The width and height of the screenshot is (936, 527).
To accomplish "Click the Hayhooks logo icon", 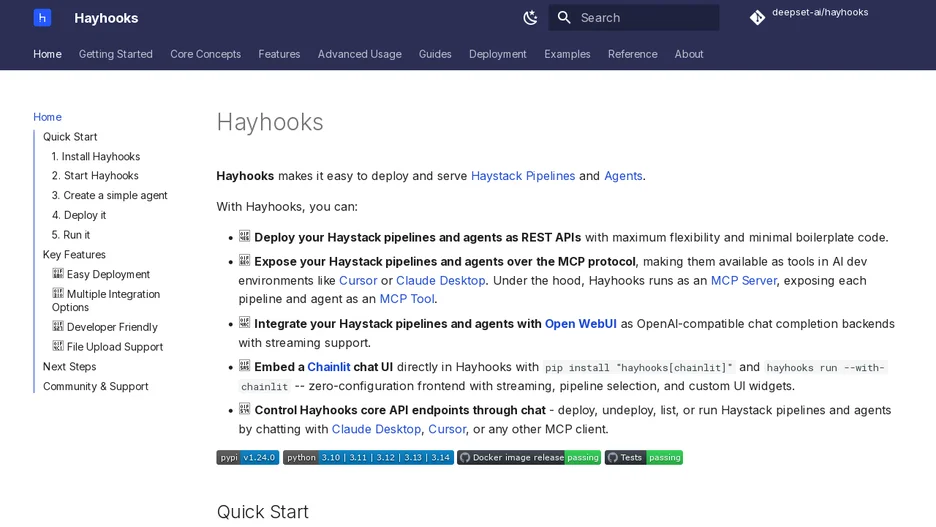I will [x=42, y=18].
